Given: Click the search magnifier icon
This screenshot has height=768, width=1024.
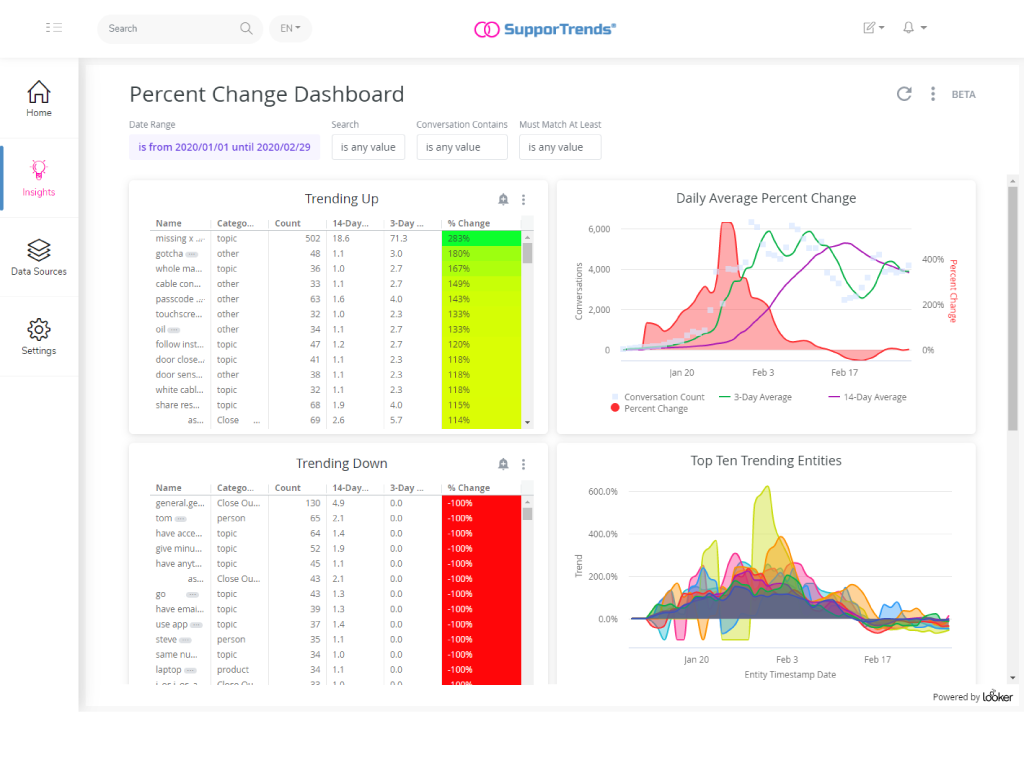Looking at the screenshot, I should (x=246, y=28).
